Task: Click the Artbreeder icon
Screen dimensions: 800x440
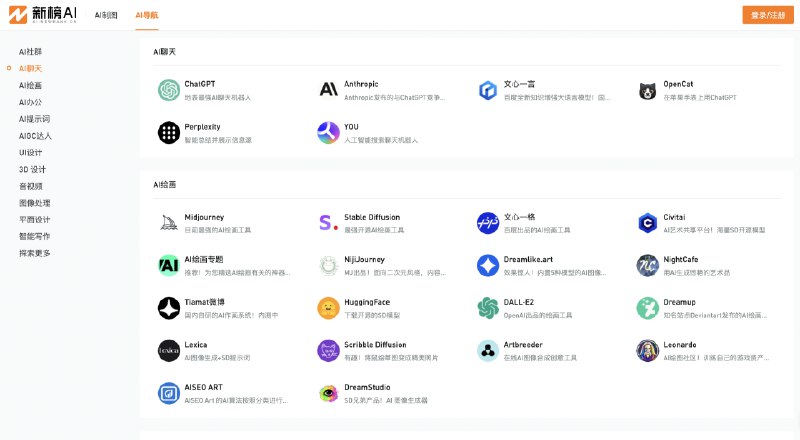Action: click(x=488, y=351)
